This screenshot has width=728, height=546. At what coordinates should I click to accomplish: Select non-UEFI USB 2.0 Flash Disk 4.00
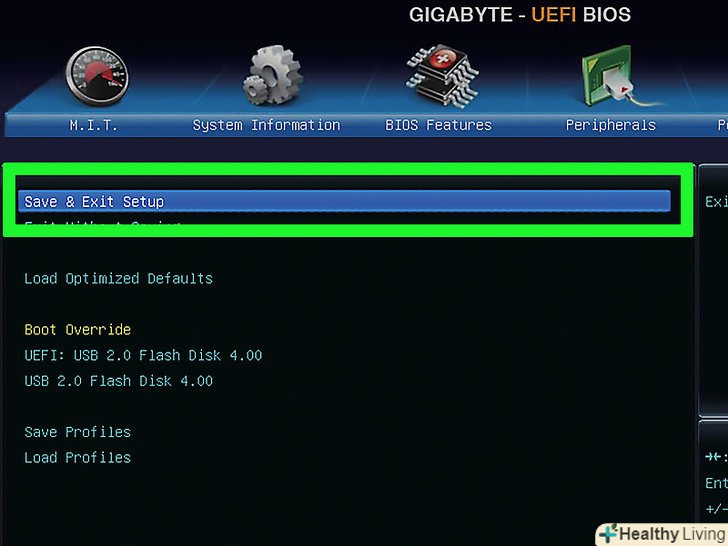click(x=118, y=381)
